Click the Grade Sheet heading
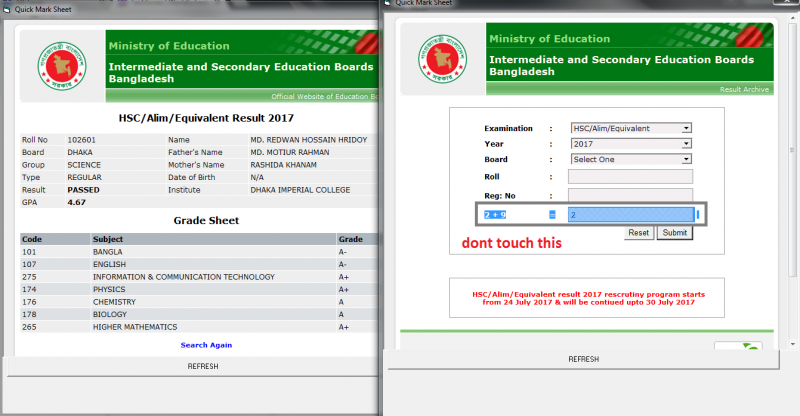The width and height of the screenshot is (800, 416). [x=206, y=221]
